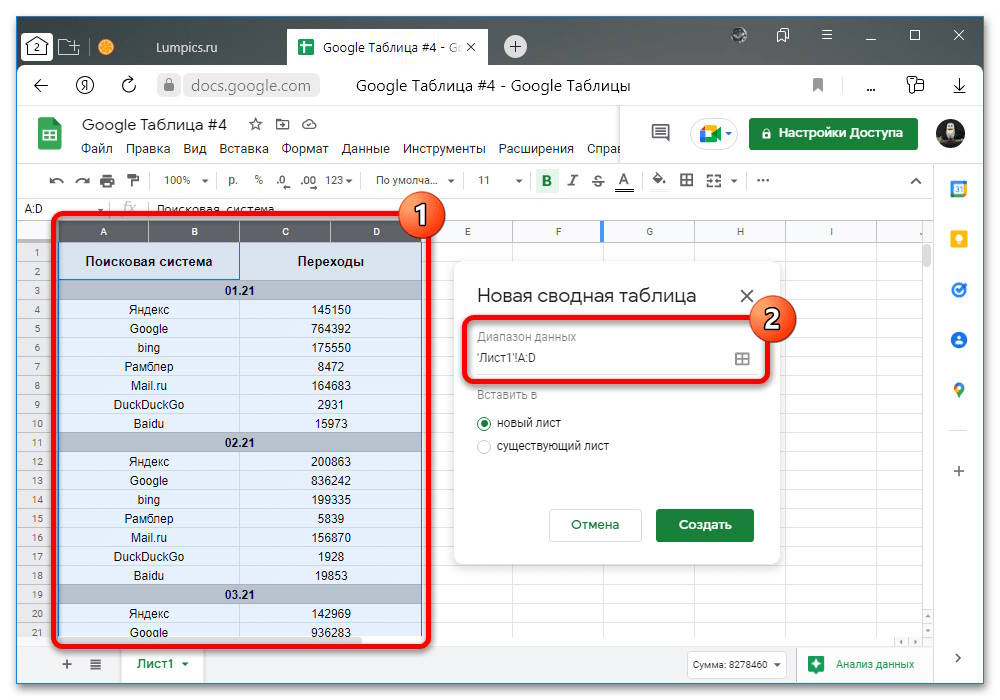Image resolution: width=1000 pixels, height=700 pixels.
Task: Open the all sheets list icon
Action: tap(96, 664)
